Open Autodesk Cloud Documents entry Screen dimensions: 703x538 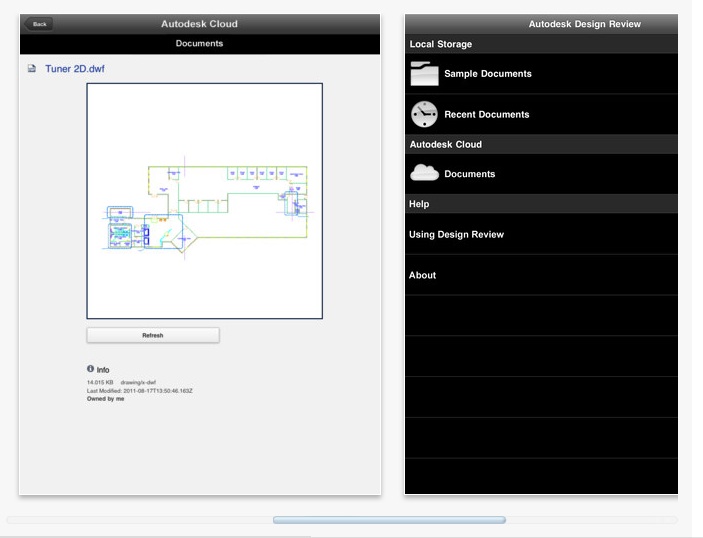pos(541,174)
